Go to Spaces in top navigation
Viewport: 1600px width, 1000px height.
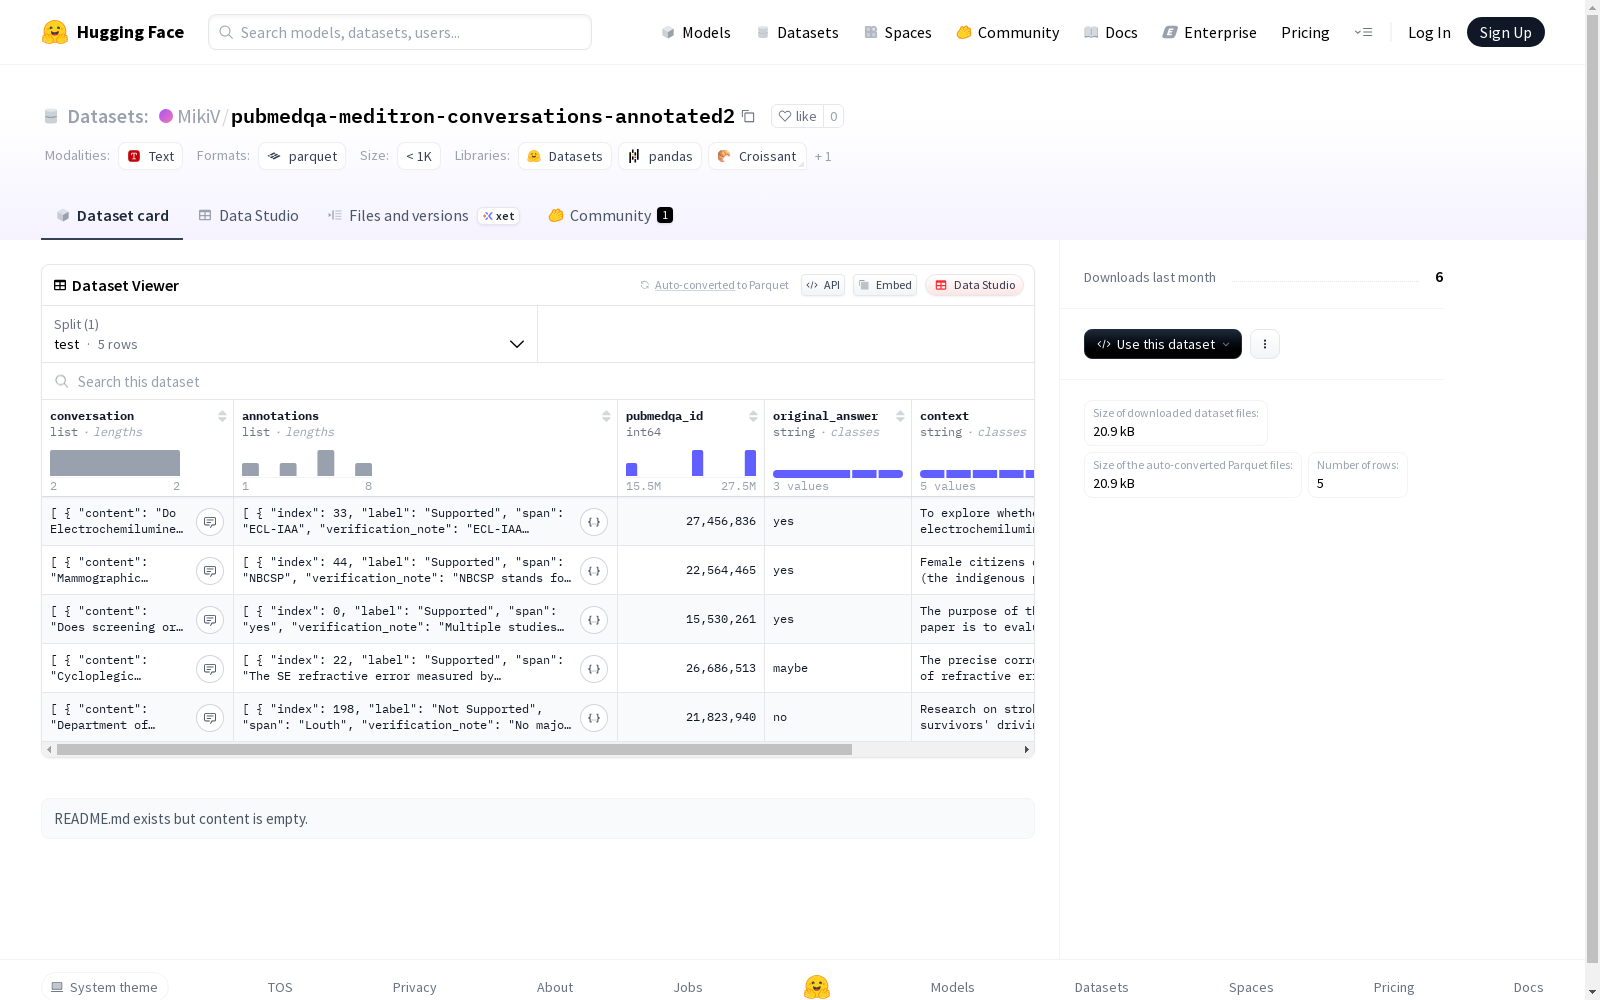[x=898, y=32]
